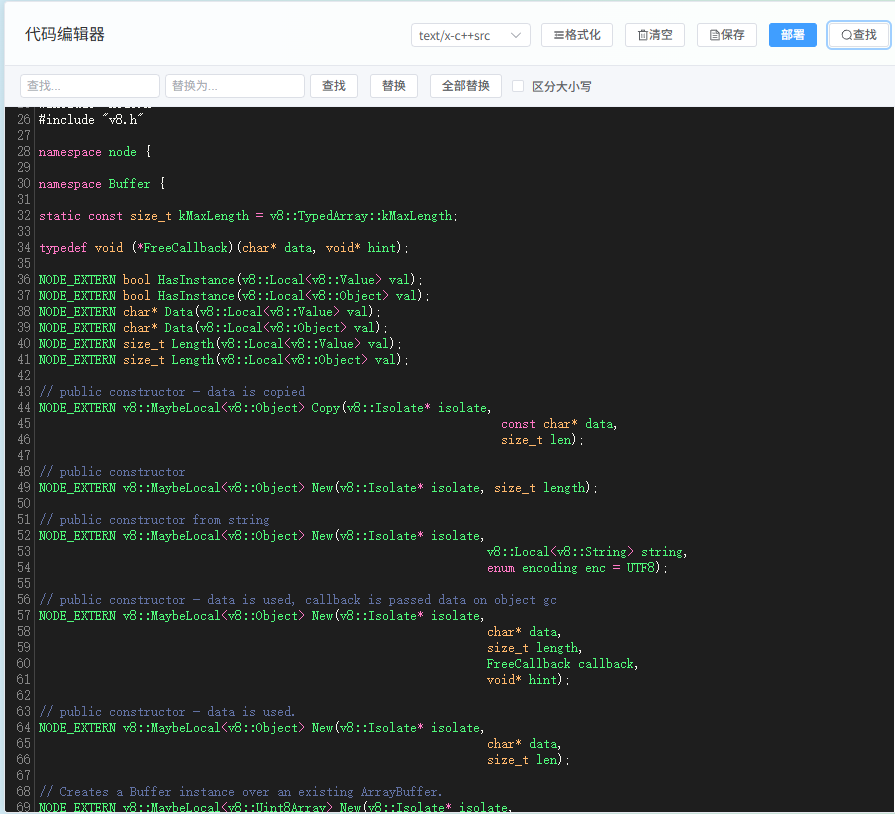
Task: Click the 替换 button
Action: [394, 86]
